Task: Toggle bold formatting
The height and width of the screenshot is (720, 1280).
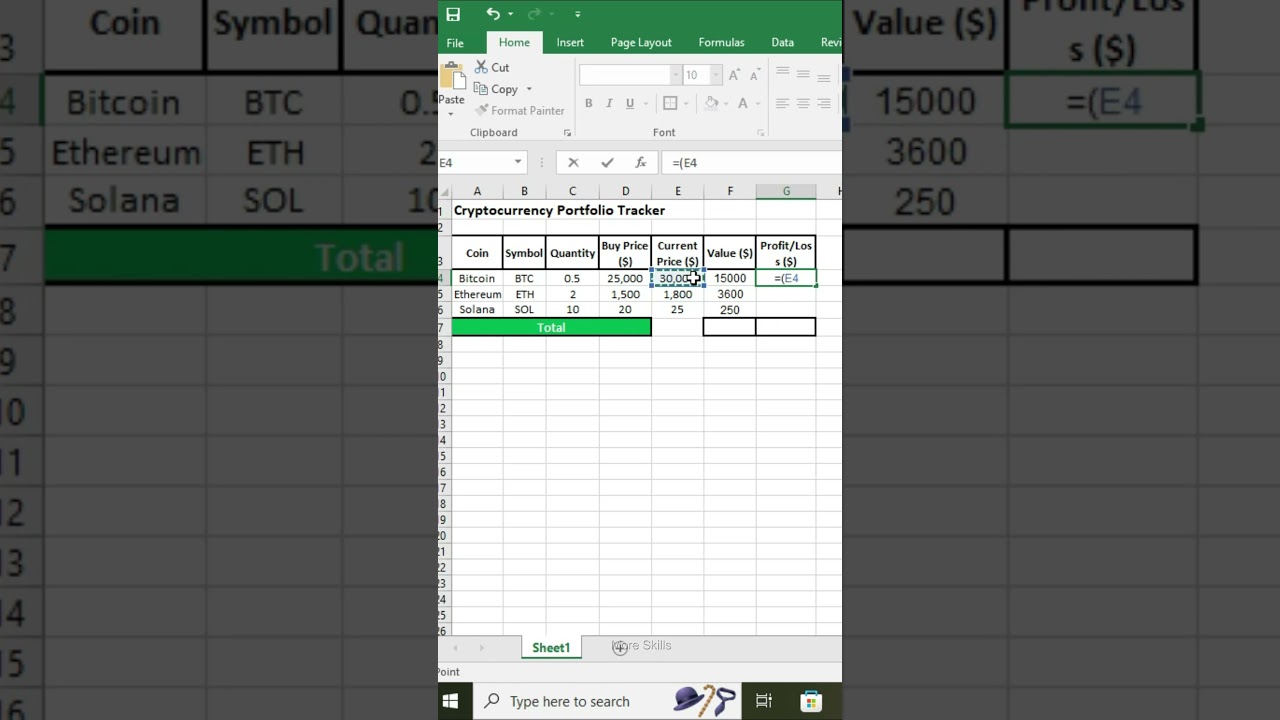Action: [589, 103]
